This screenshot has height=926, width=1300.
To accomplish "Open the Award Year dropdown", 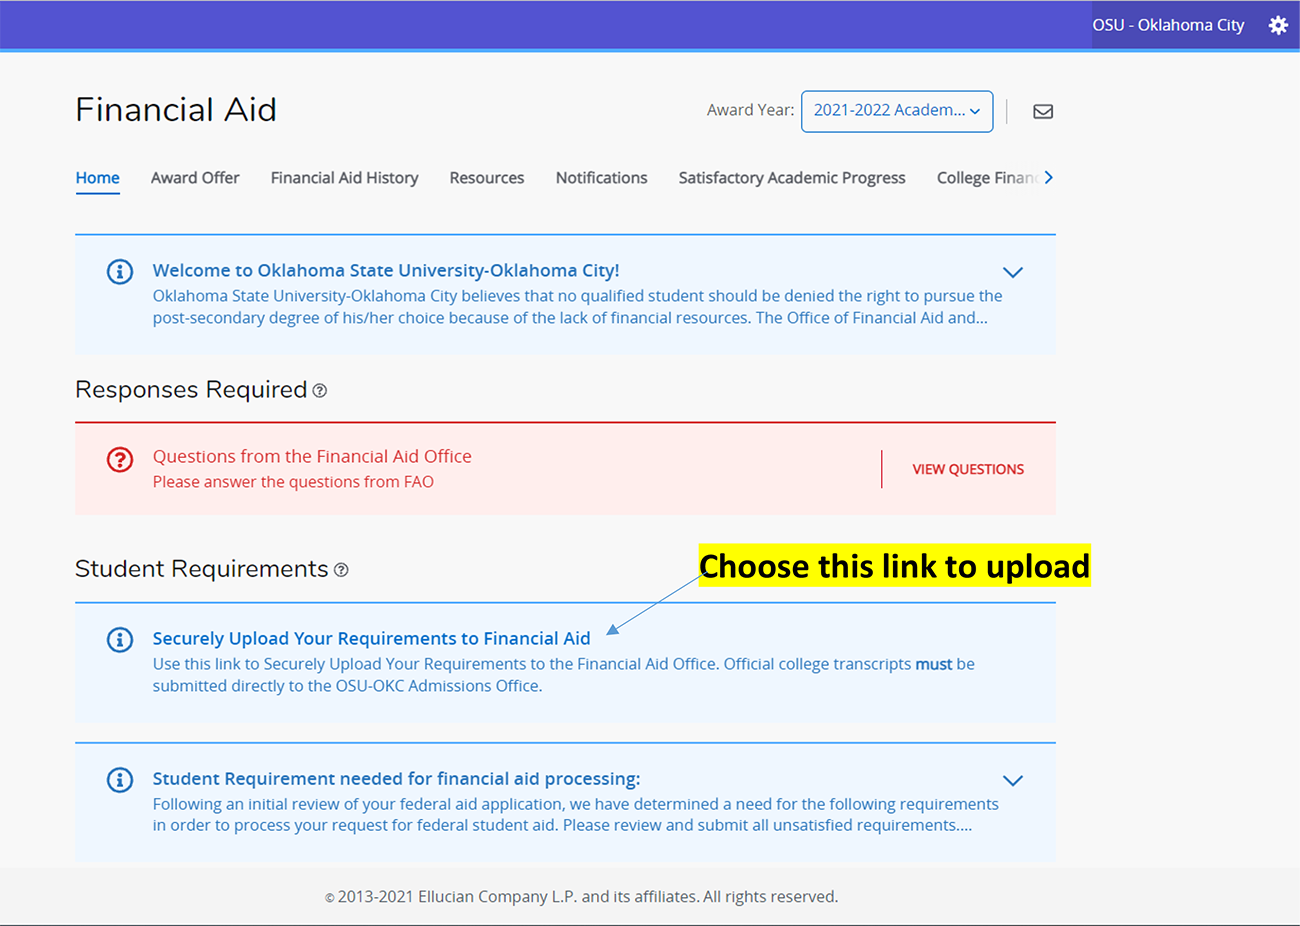I will tap(897, 111).
